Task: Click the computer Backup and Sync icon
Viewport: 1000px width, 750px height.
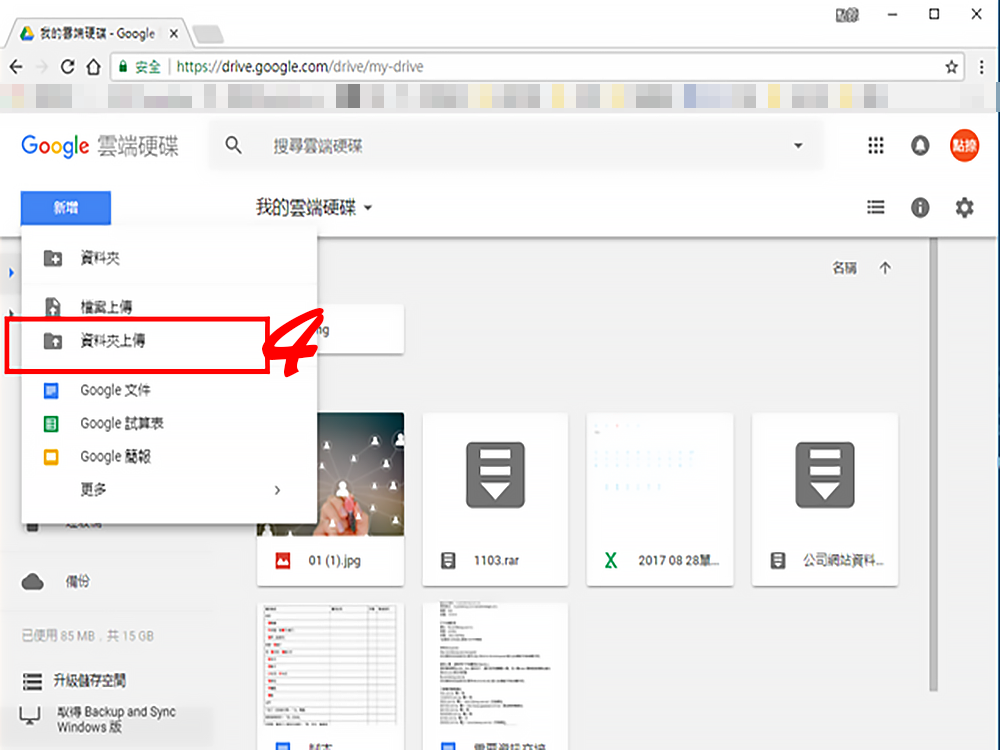Action: 30,716
